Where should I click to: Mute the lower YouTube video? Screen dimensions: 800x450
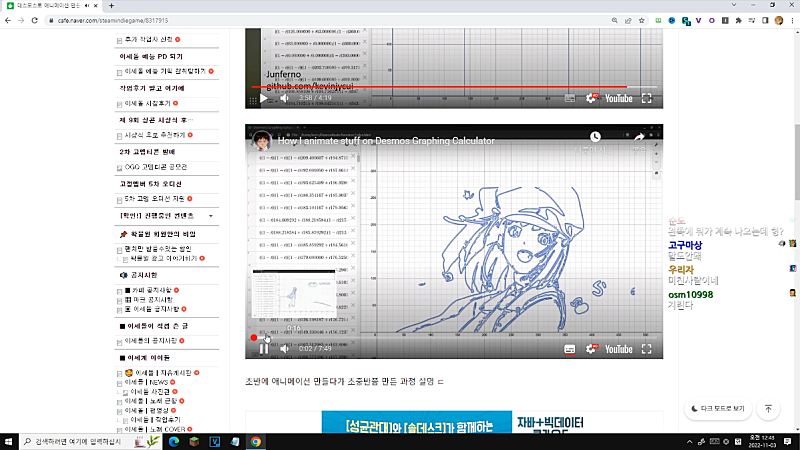(x=284, y=349)
